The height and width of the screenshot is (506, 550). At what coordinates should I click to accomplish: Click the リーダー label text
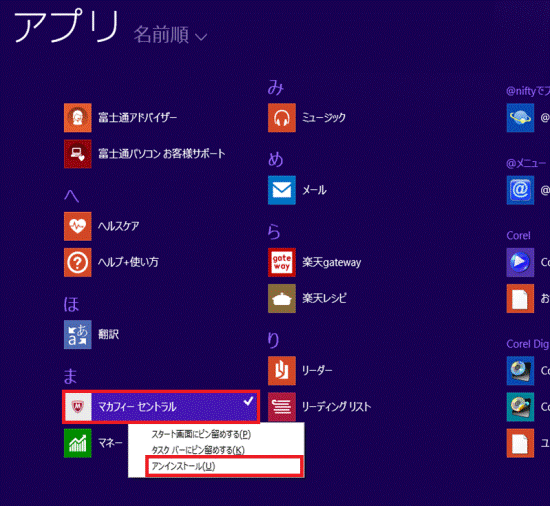pos(317,371)
